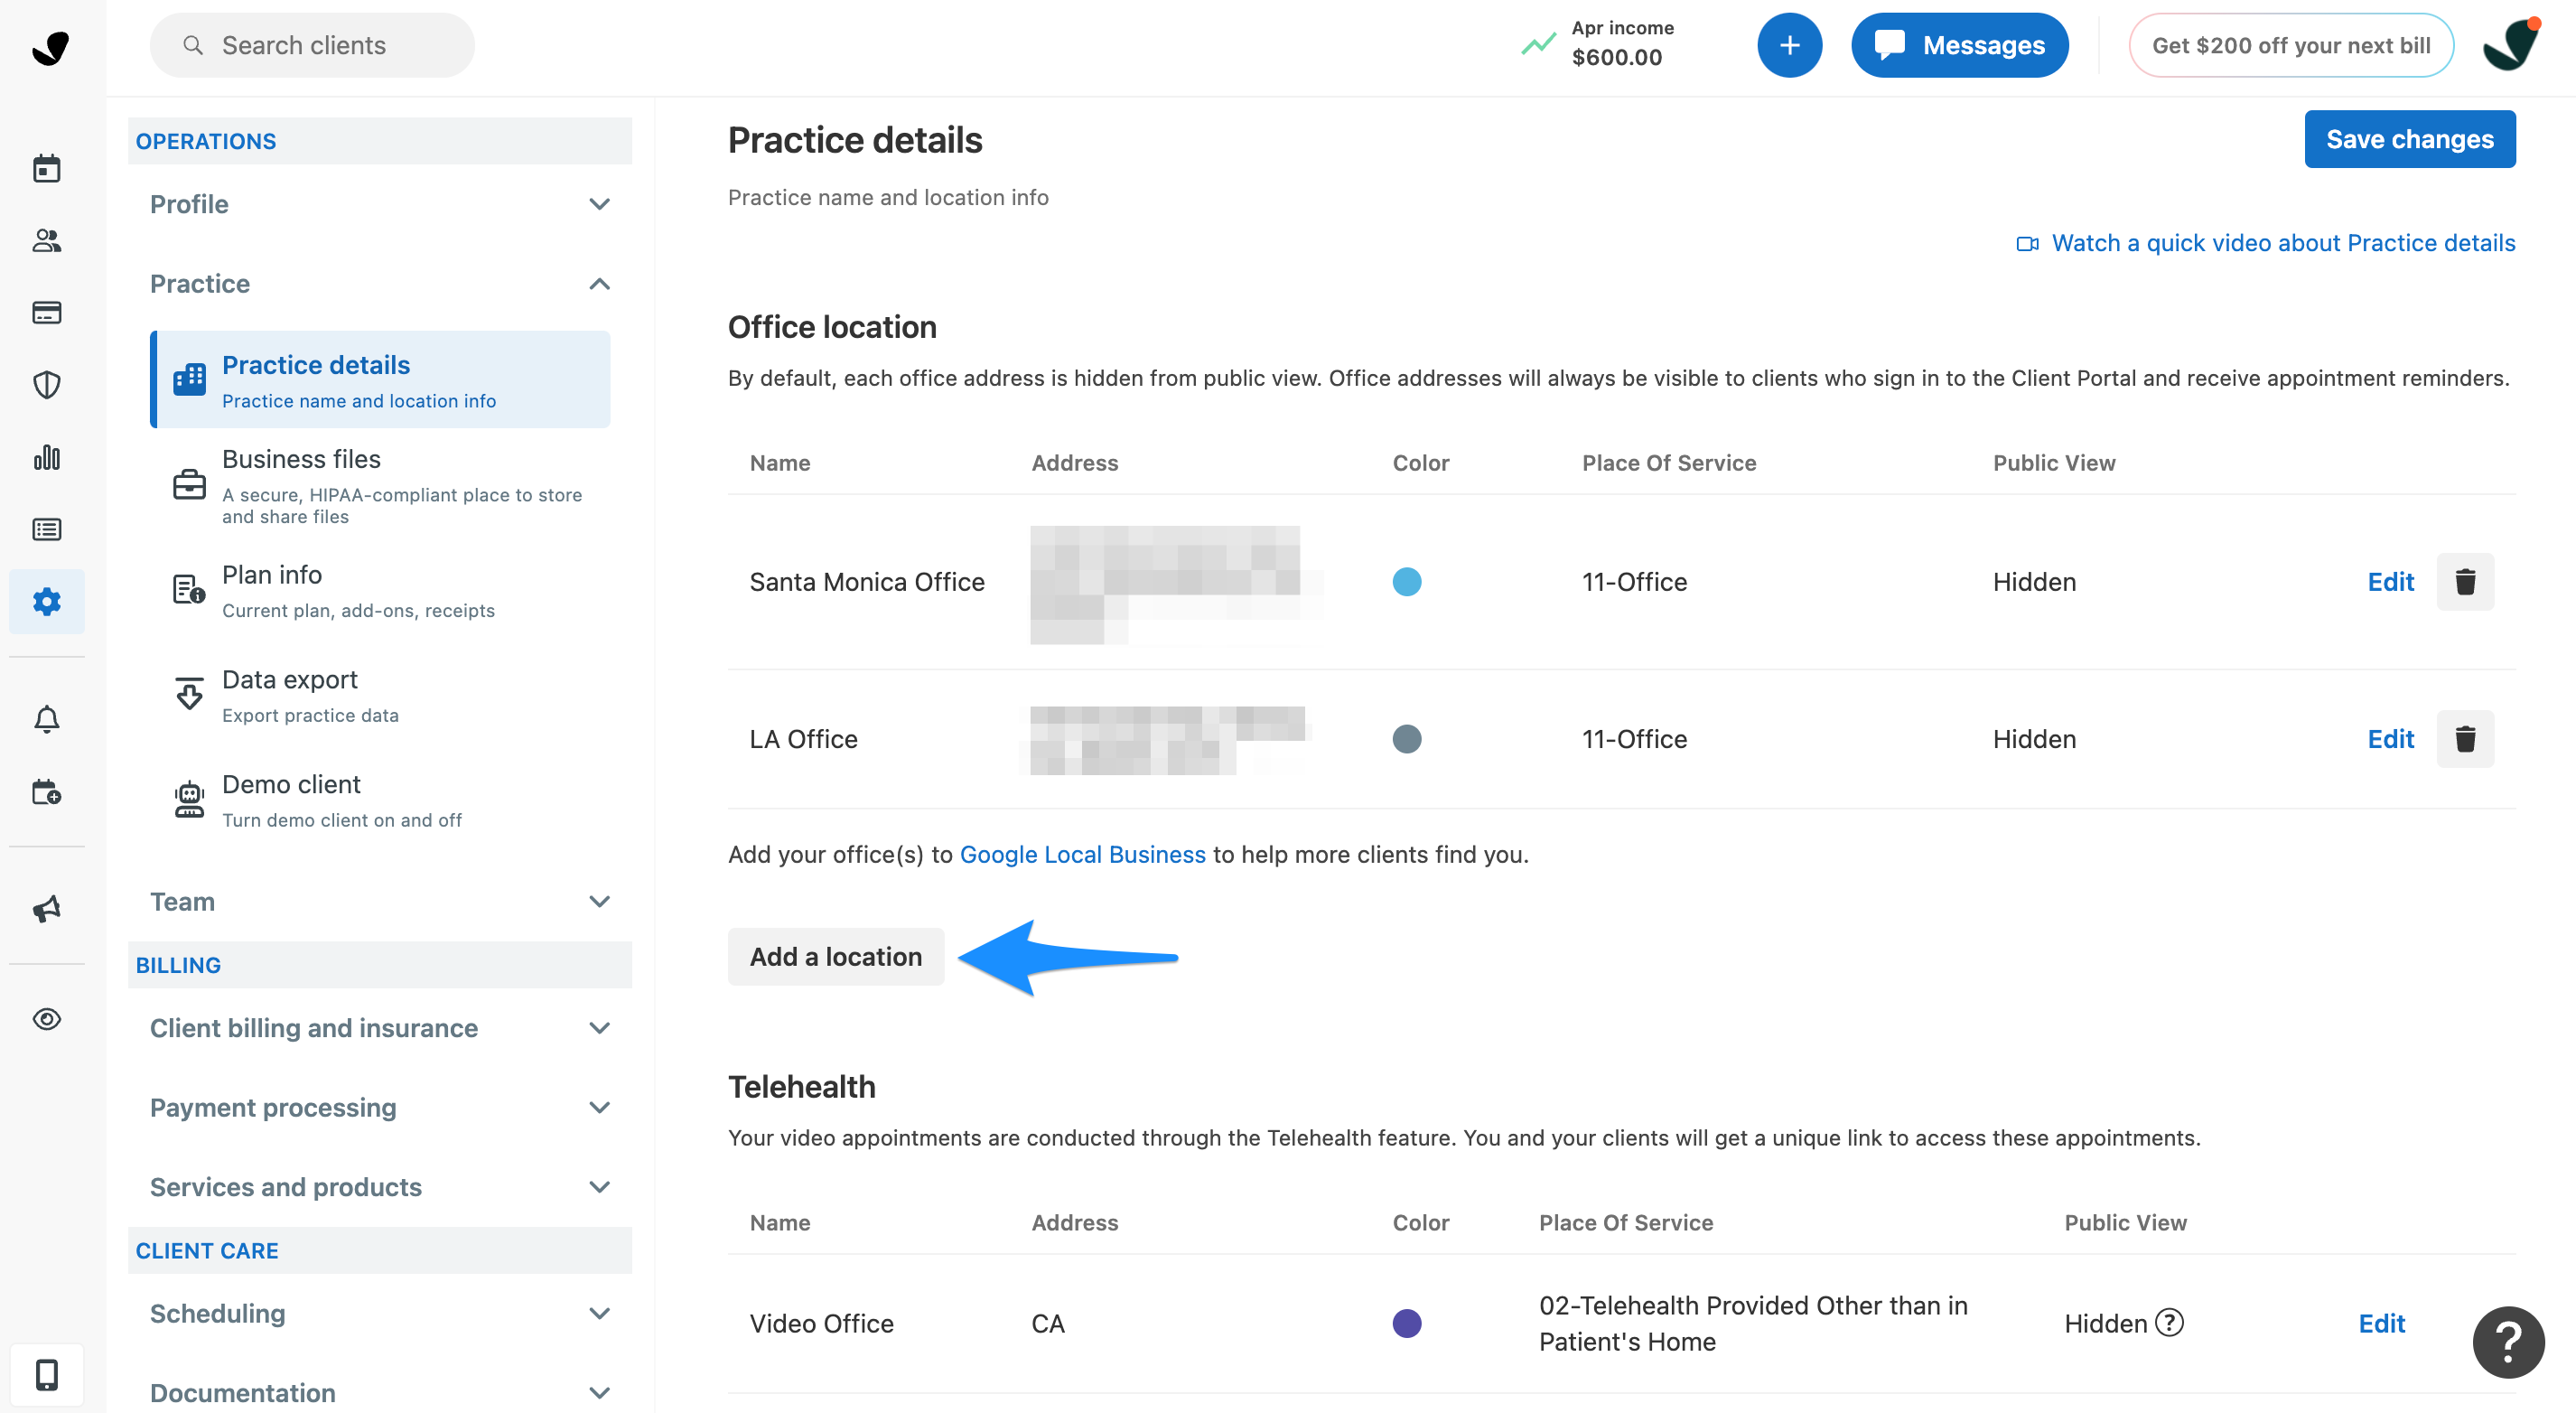Click the LA Office gray color dot
The width and height of the screenshot is (2576, 1413).
(x=1406, y=739)
